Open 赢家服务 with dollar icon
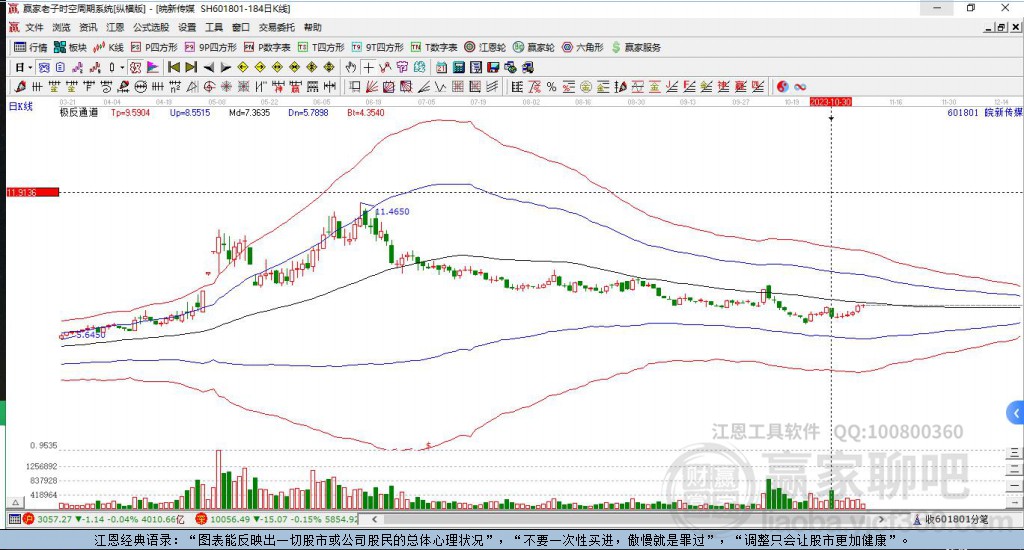This screenshot has width=1024, height=550. 635,47
